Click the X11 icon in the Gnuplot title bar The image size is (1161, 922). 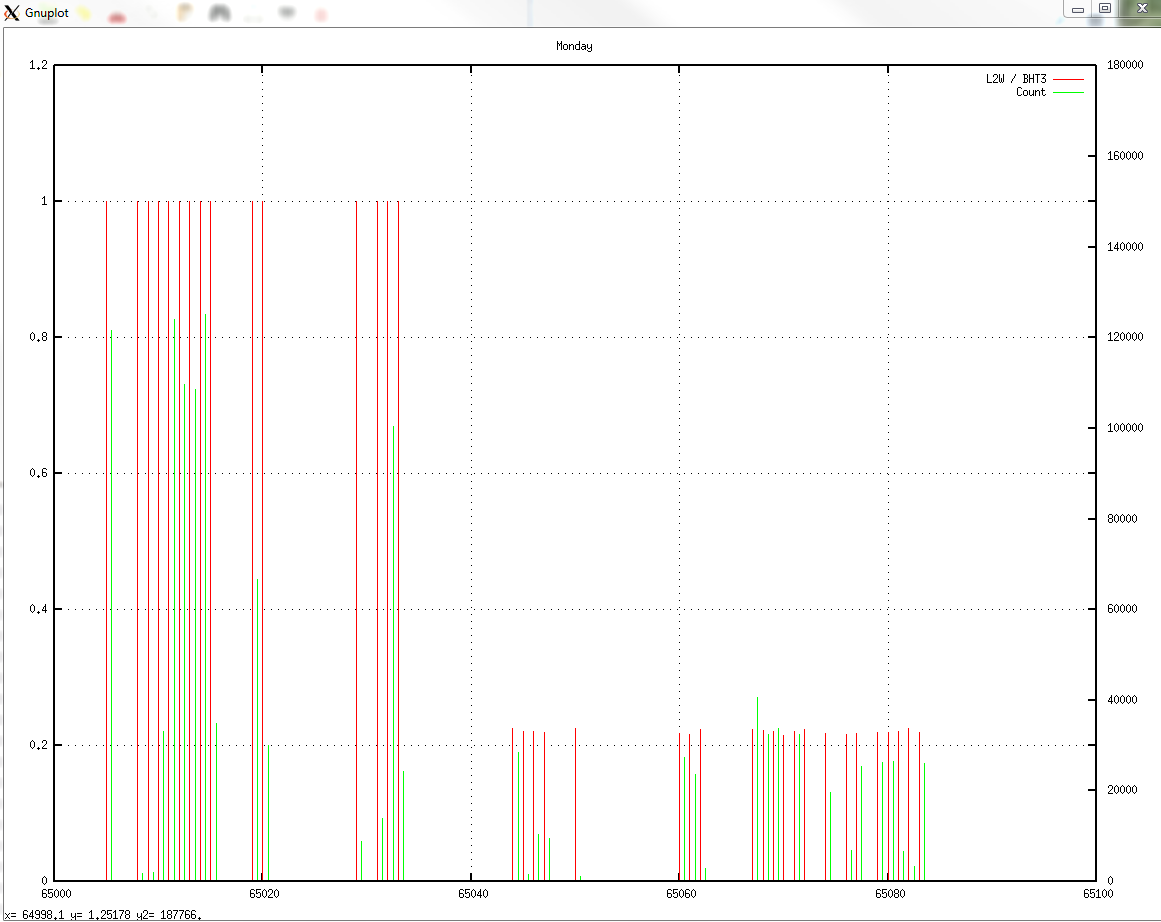click(11, 13)
